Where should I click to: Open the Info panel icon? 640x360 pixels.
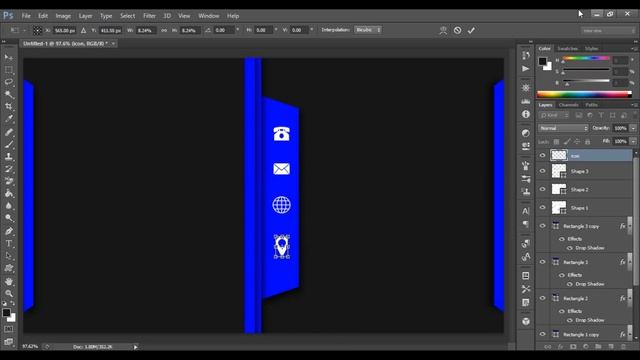click(526, 114)
